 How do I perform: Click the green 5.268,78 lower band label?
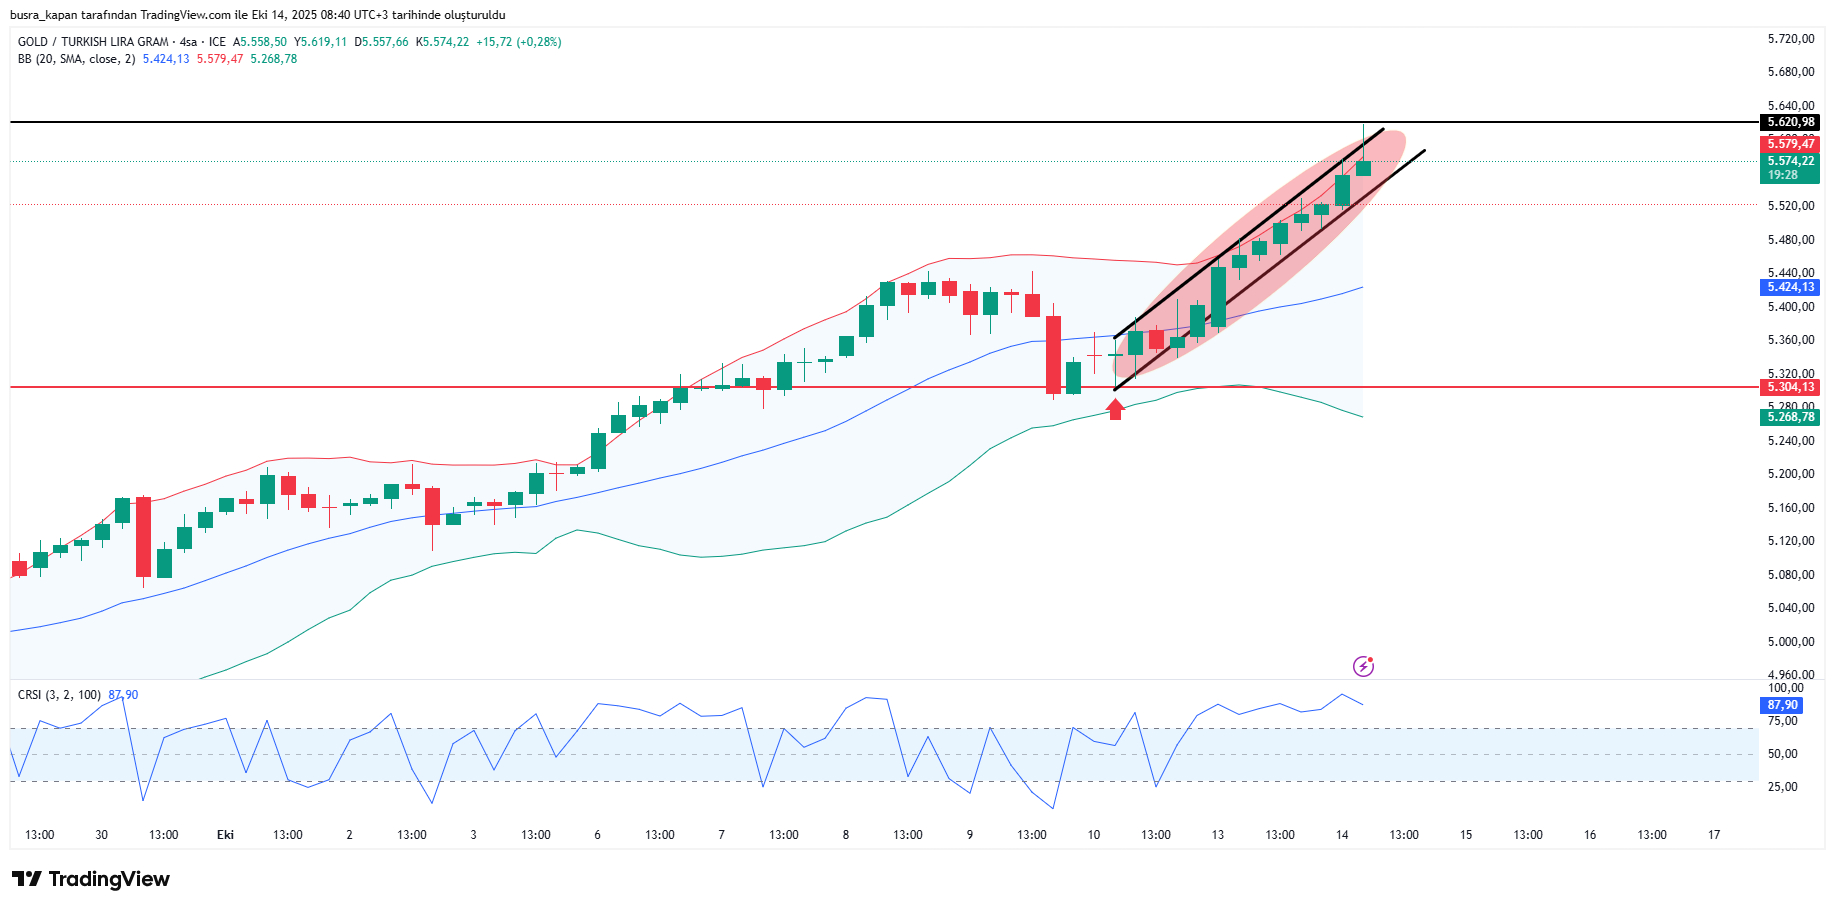coord(1789,417)
